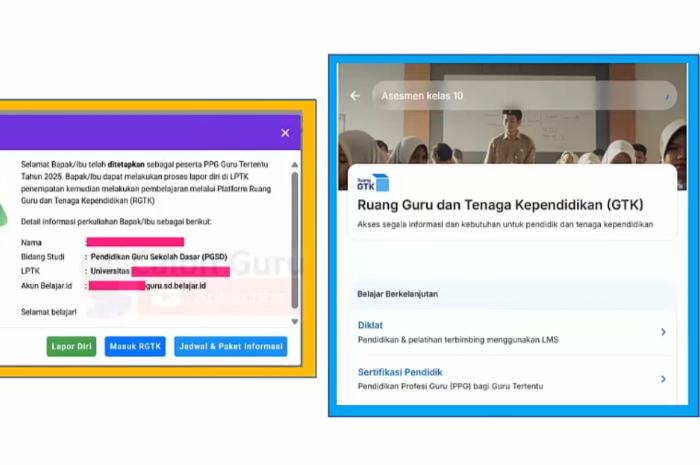Click the heading Ruang Guru dan Tenaga Kependidikan (GTK)
The image size is (700, 465).
click(500, 205)
